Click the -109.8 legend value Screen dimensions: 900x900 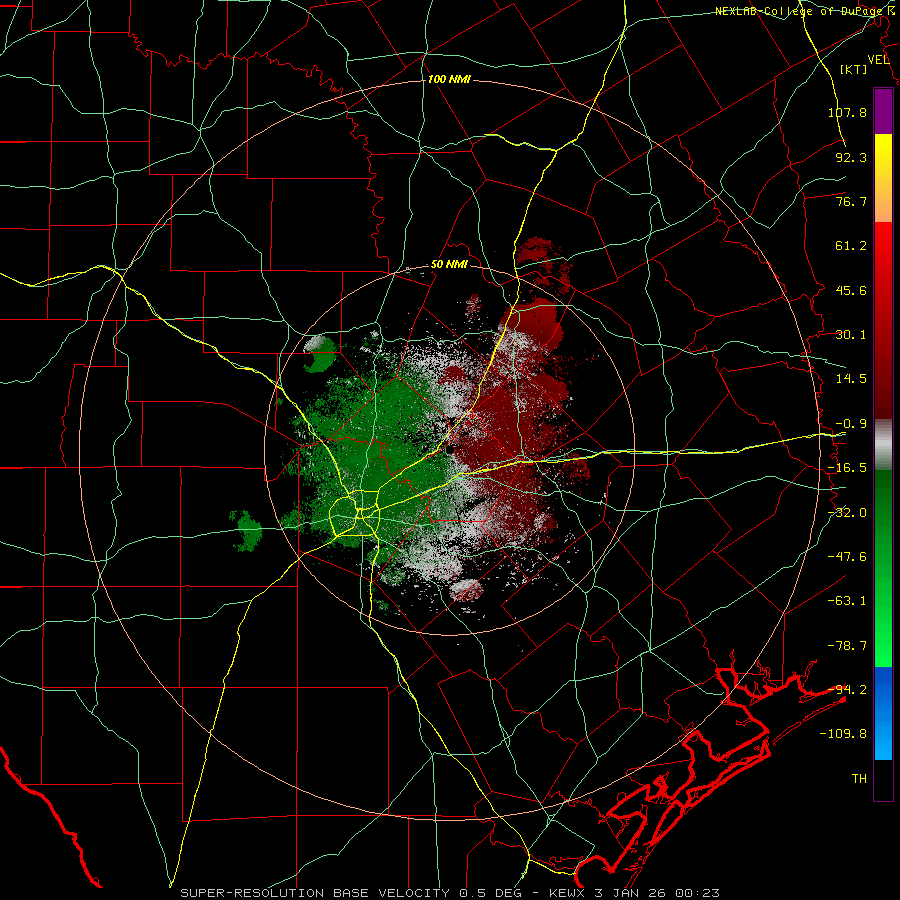click(x=843, y=734)
